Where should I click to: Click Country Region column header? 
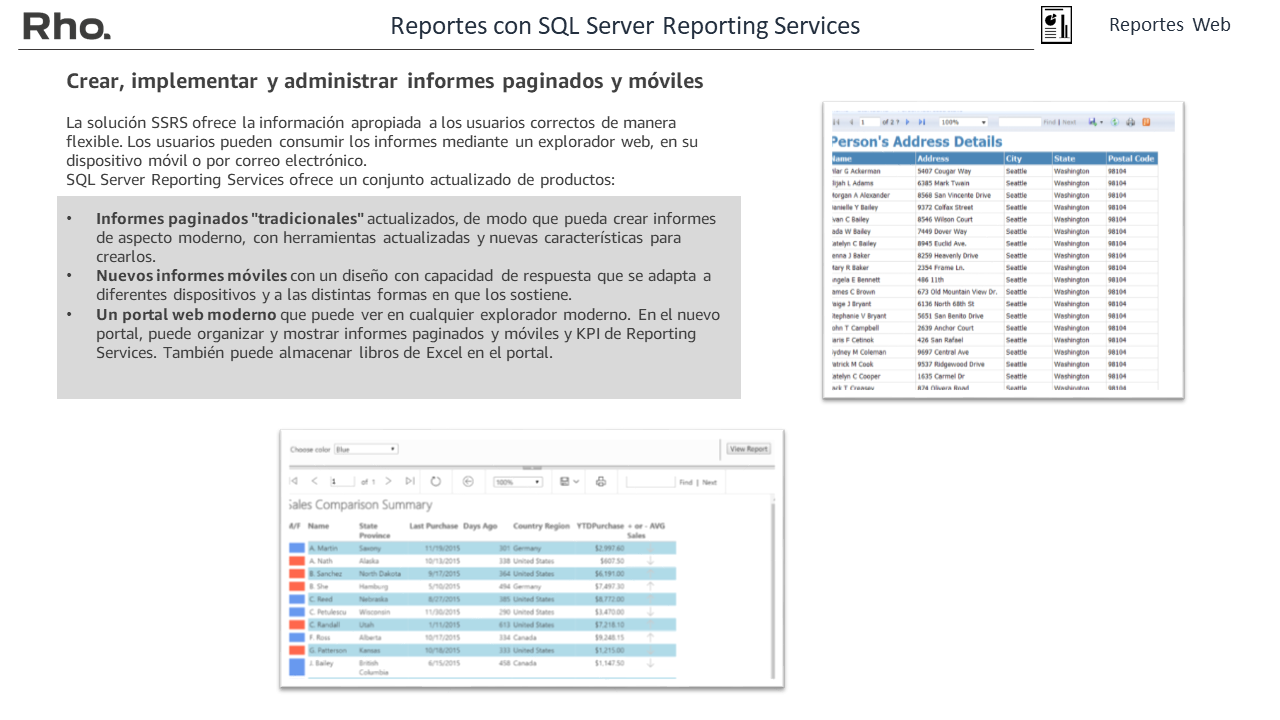point(541,526)
